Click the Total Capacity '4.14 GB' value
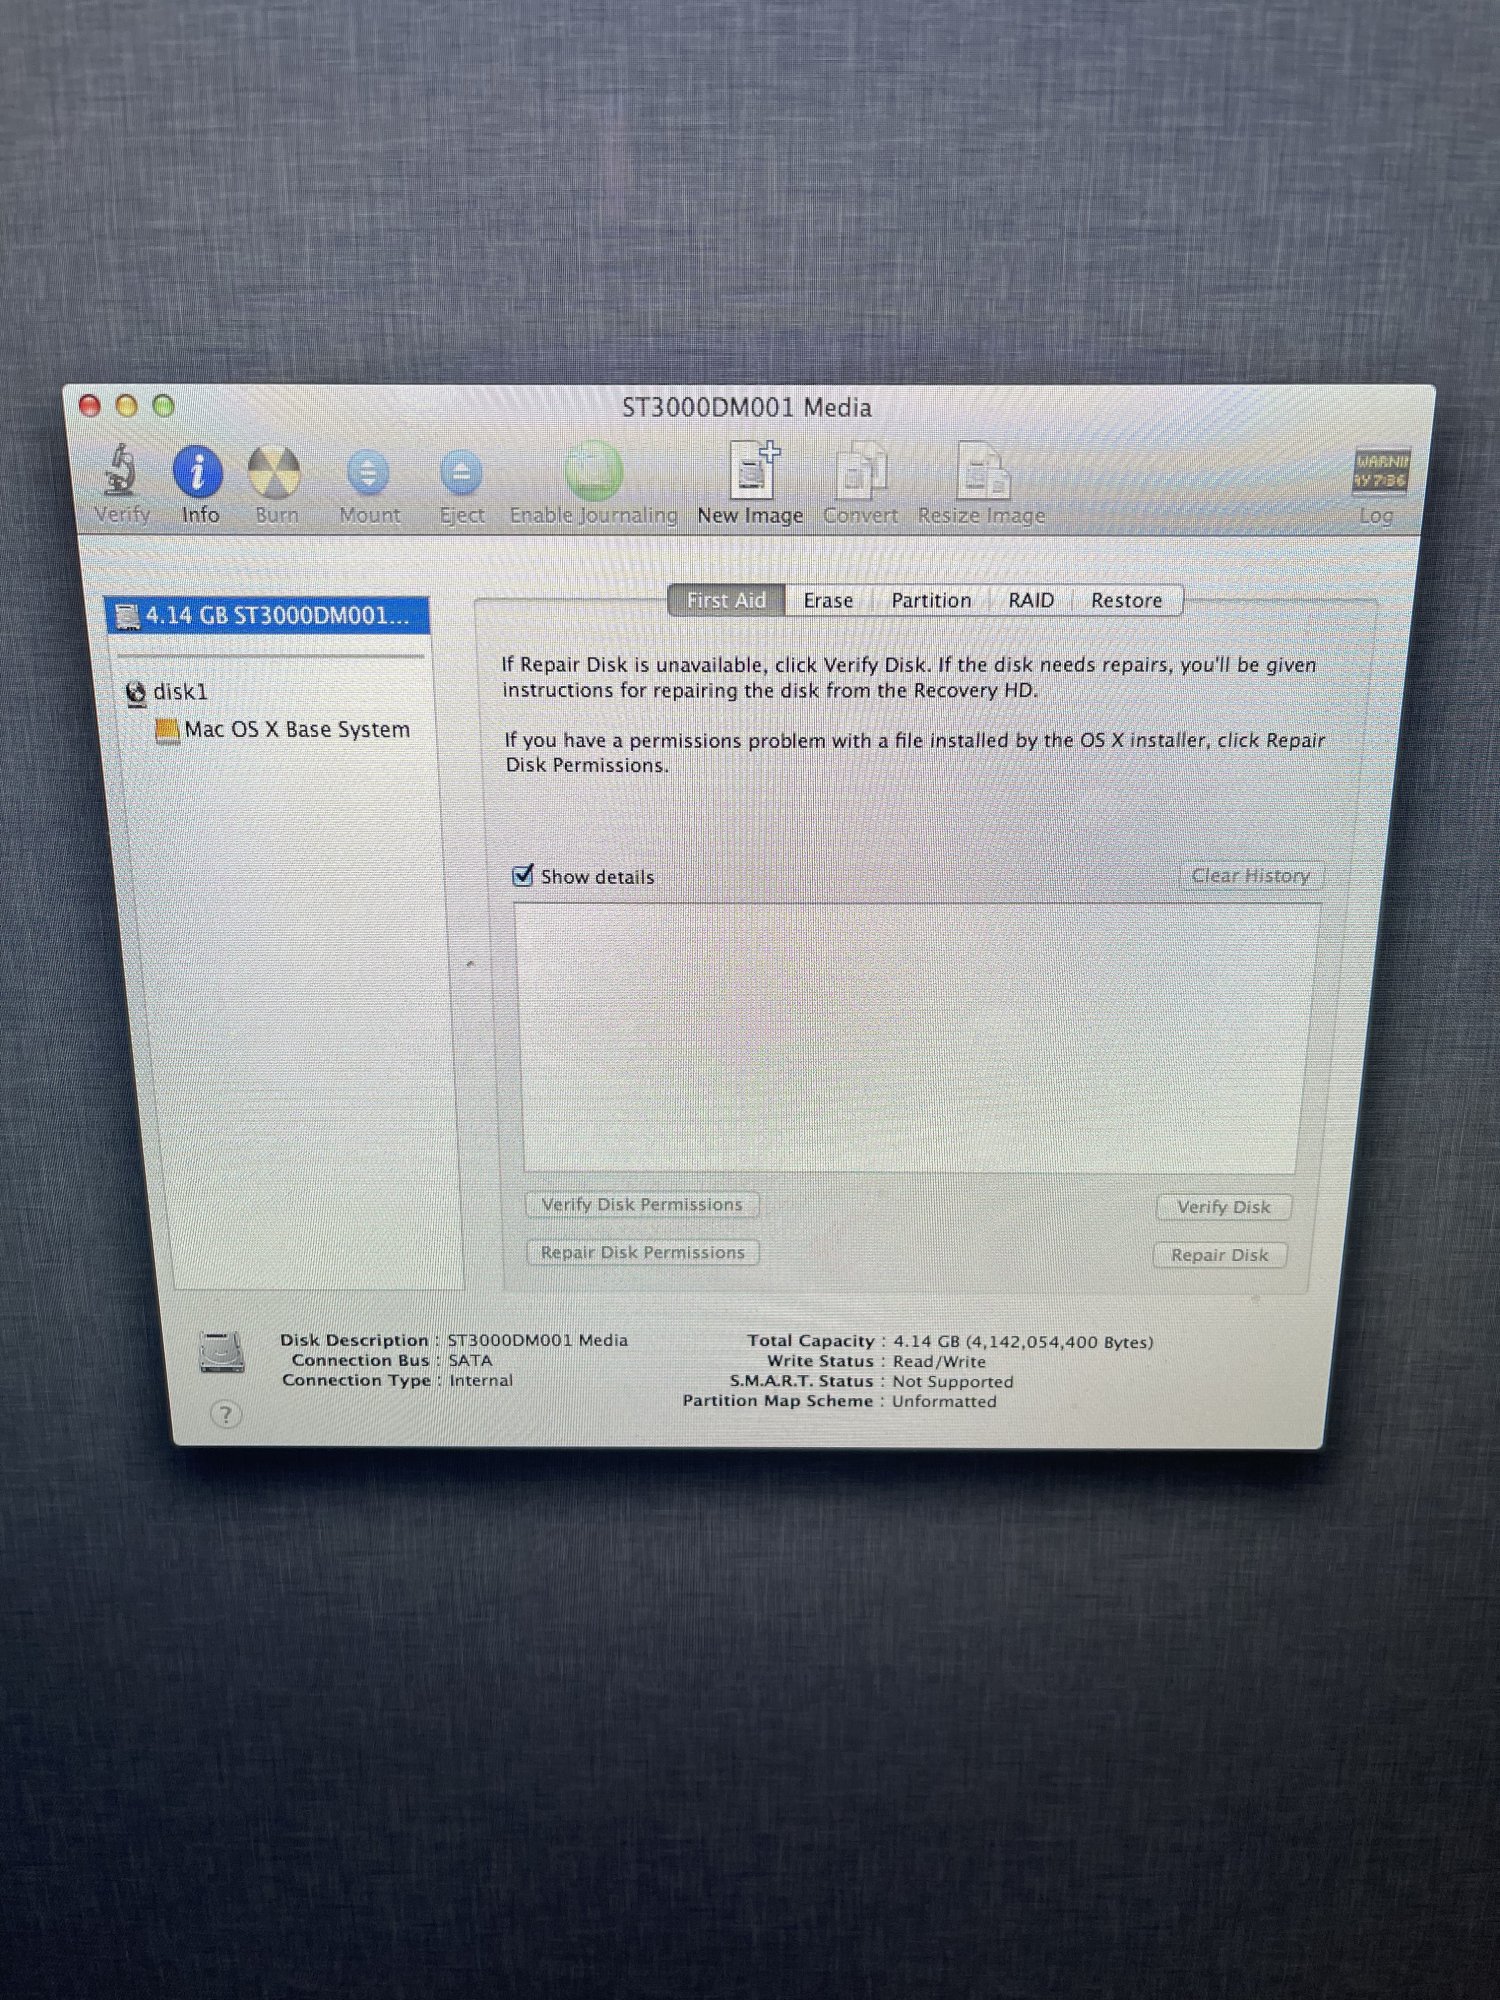 tap(1023, 1342)
